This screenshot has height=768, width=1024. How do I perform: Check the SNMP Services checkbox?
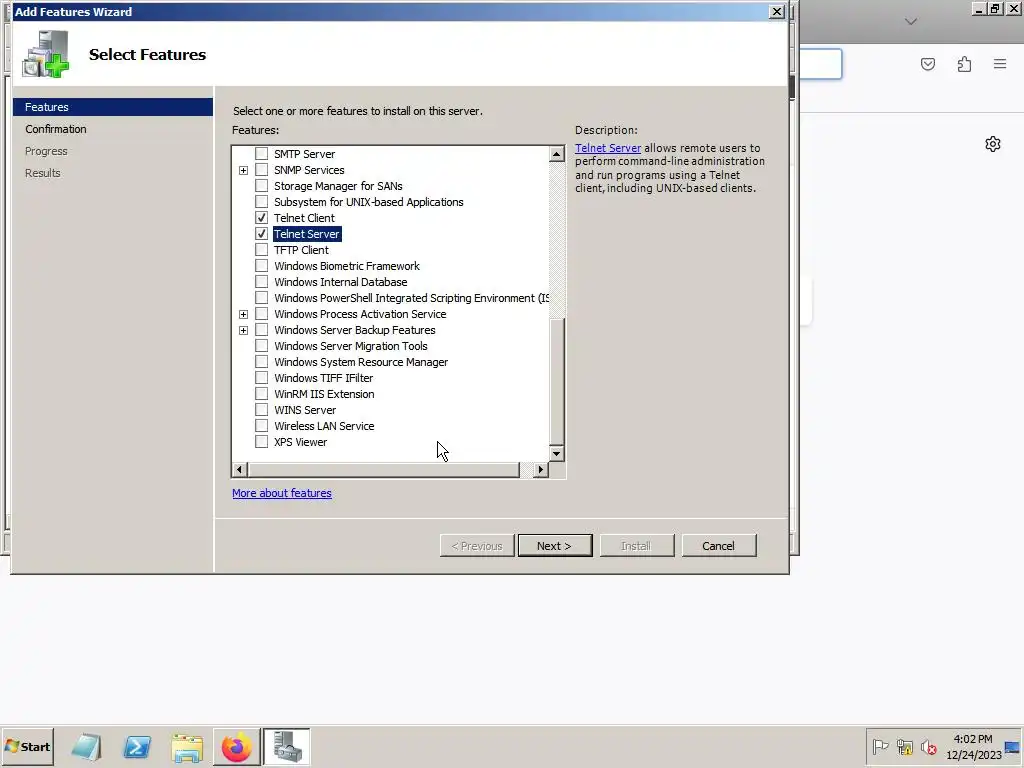[x=261, y=170]
